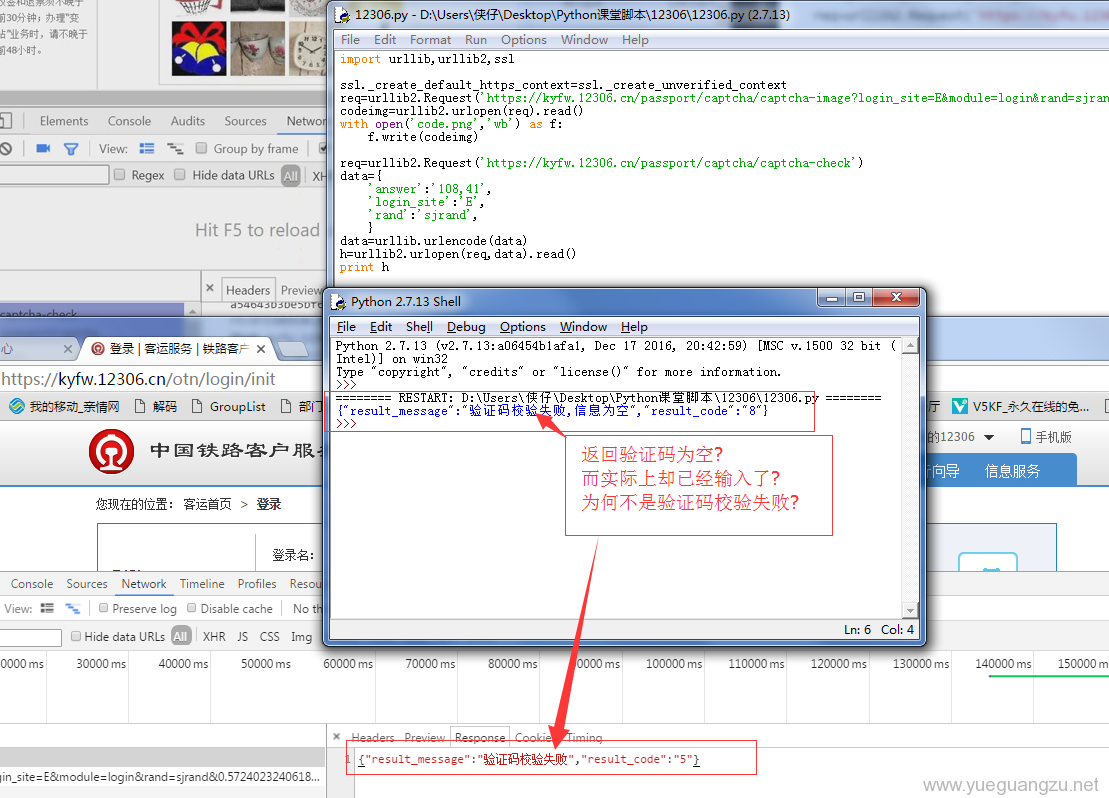Switch to large rows list view icon in upper DevTools
The image size is (1109, 798).
pyautogui.click(x=147, y=149)
